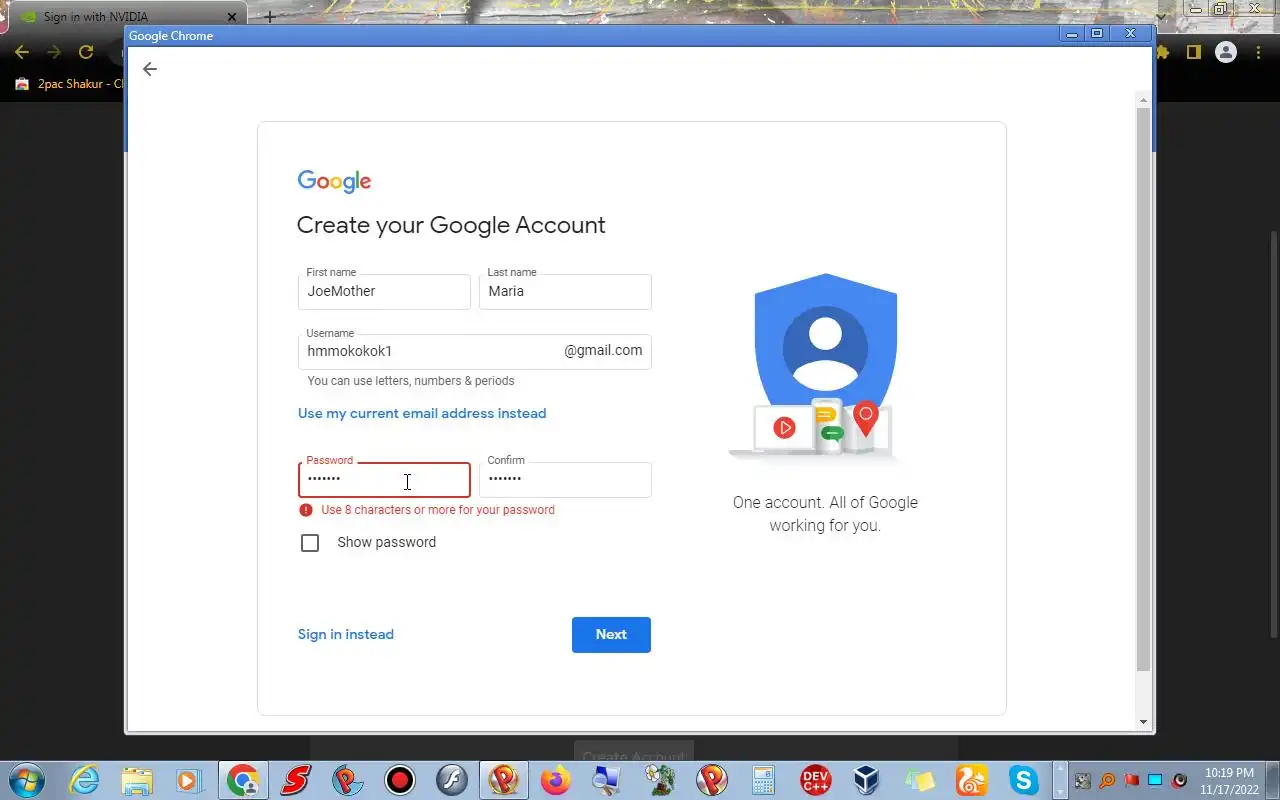Viewport: 1280px width, 800px height.
Task: Tick the Show password checkbox
Action: [x=310, y=543]
